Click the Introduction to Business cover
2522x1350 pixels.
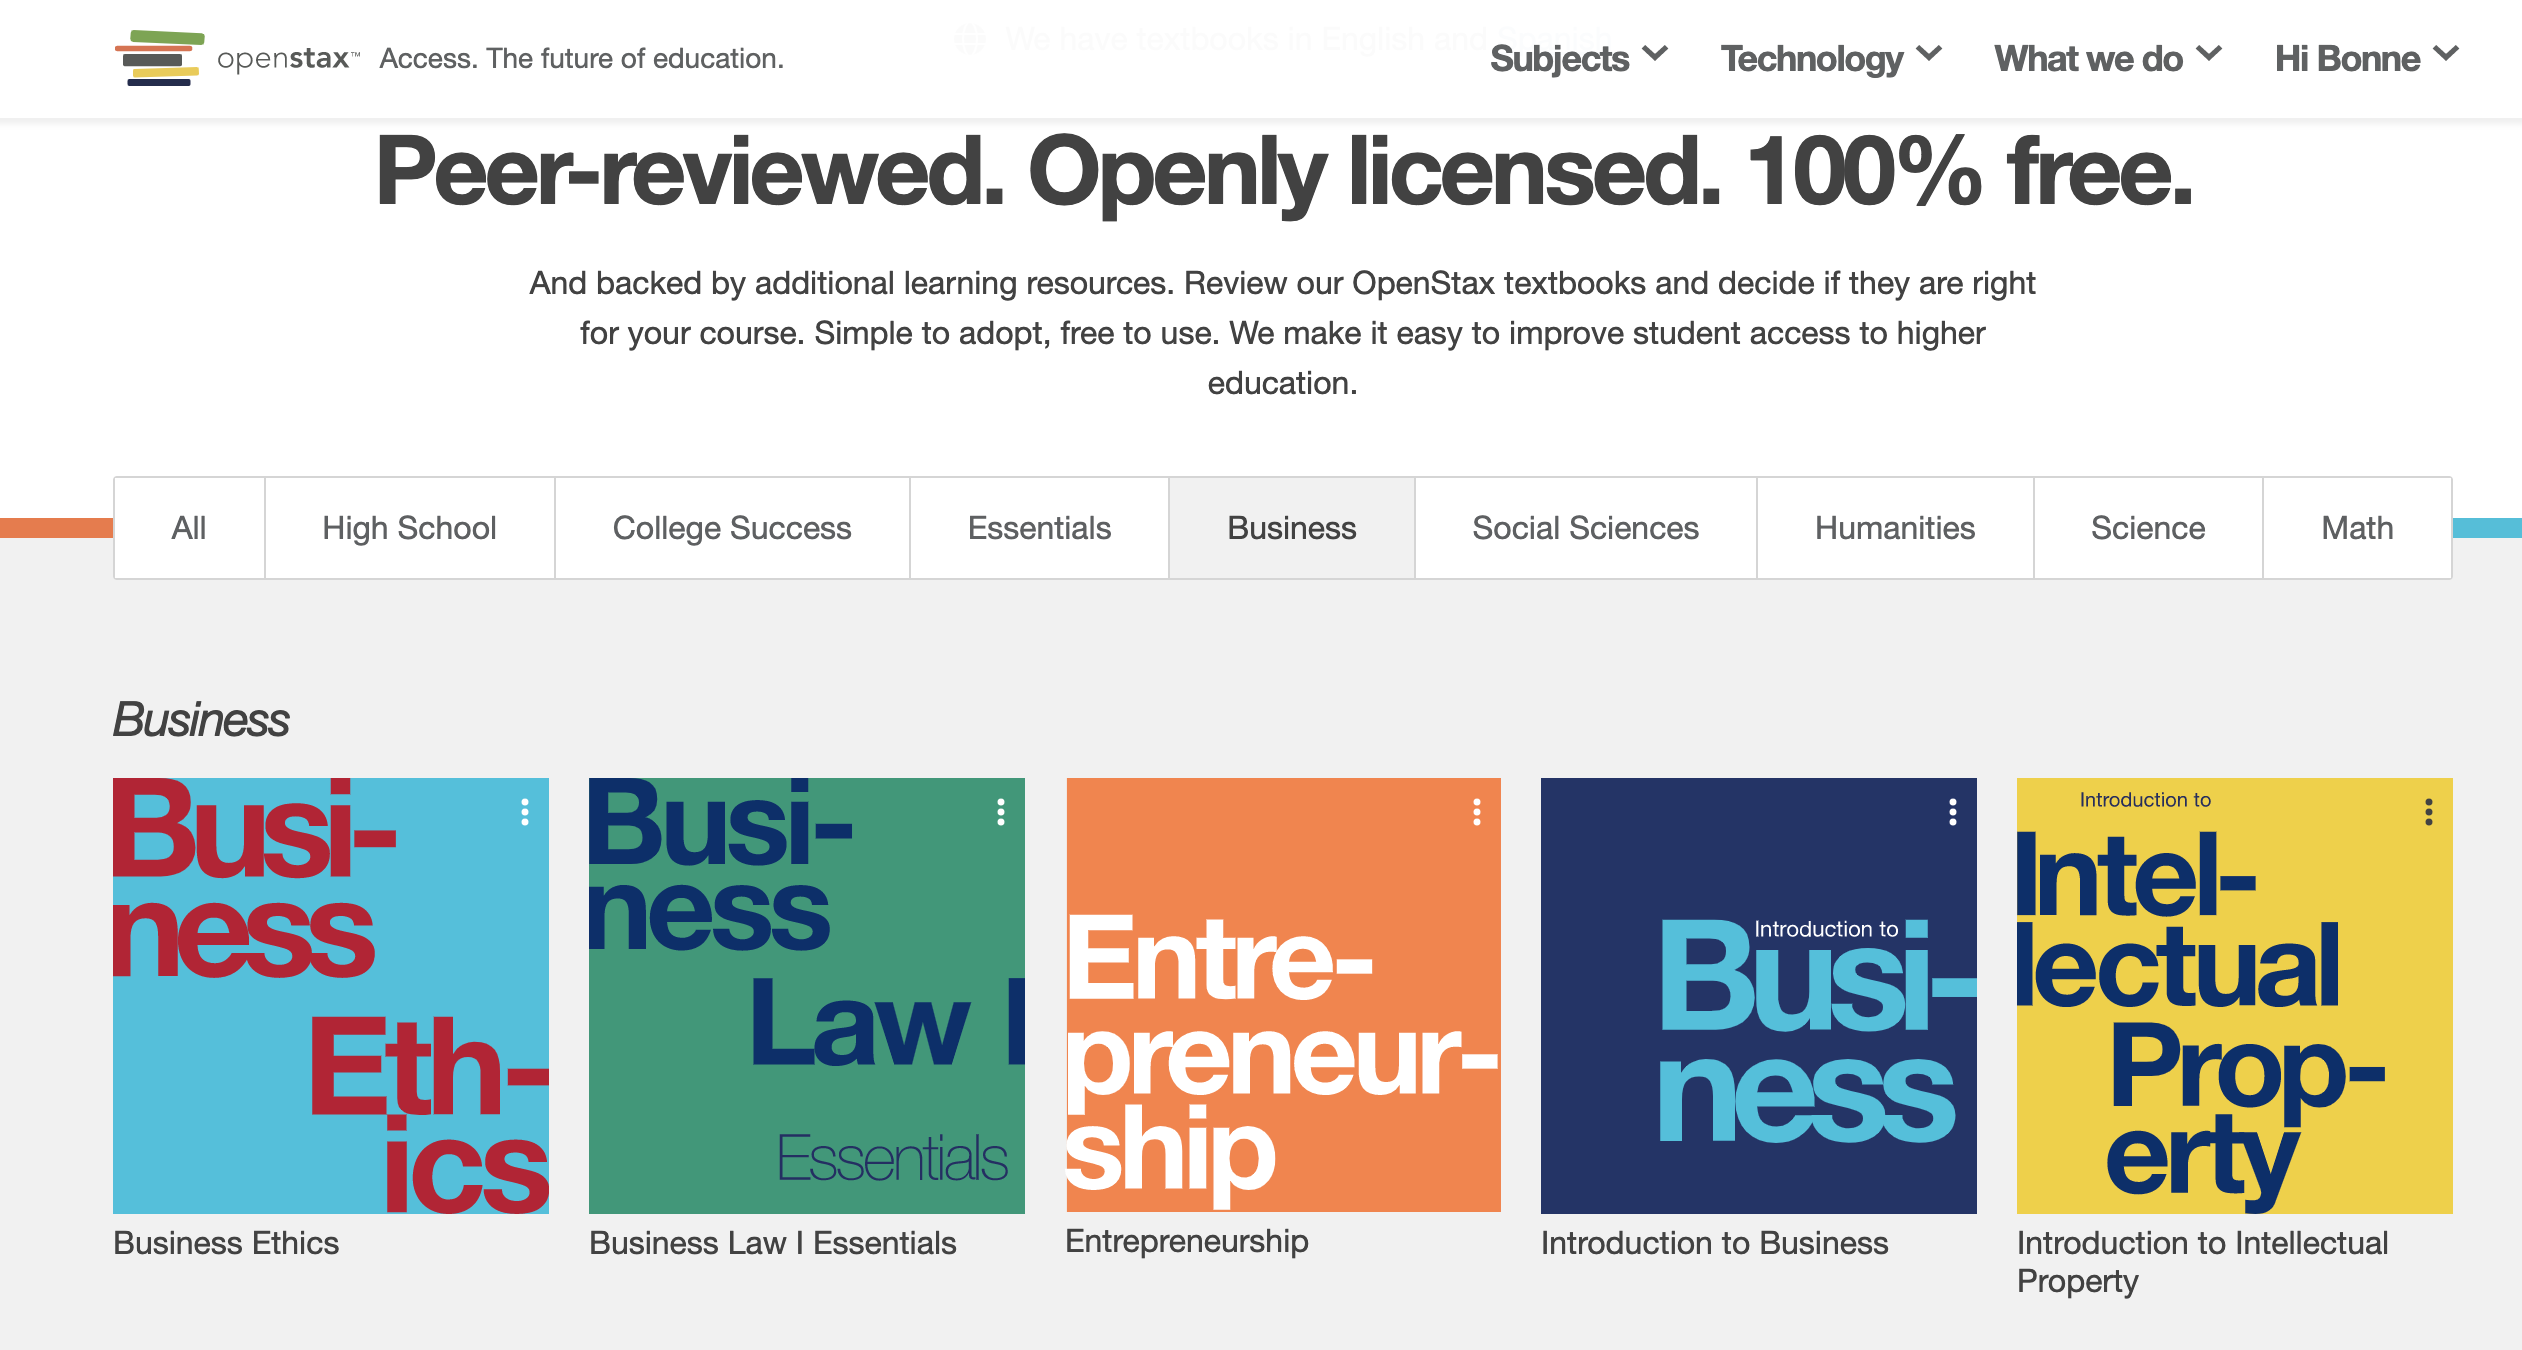tap(1758, 995)
